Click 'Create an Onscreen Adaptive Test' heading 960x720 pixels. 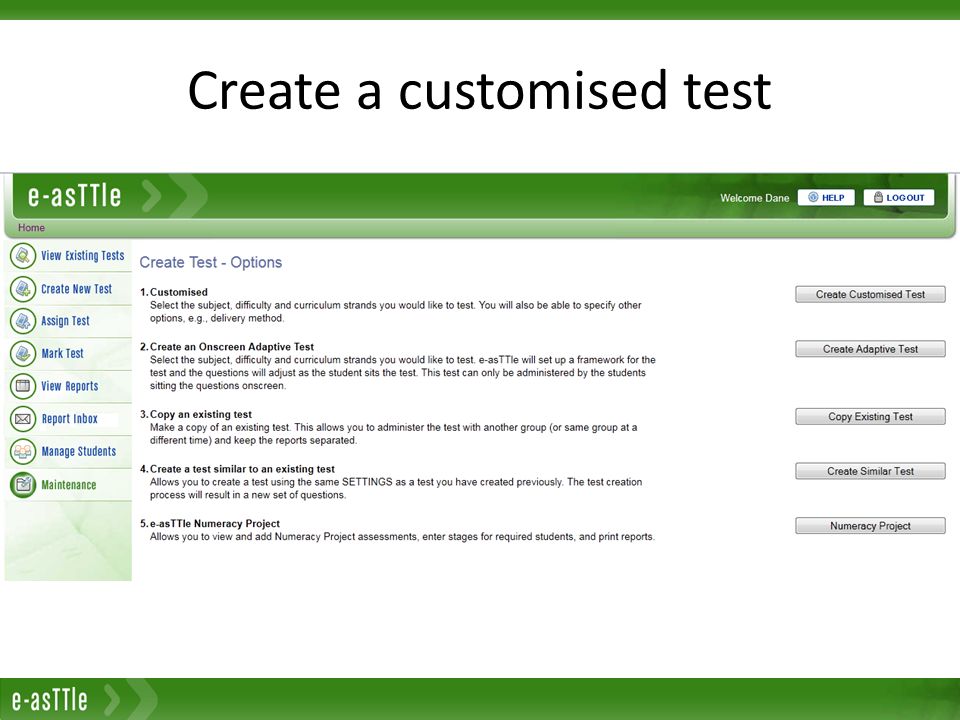tap(232, 347)
